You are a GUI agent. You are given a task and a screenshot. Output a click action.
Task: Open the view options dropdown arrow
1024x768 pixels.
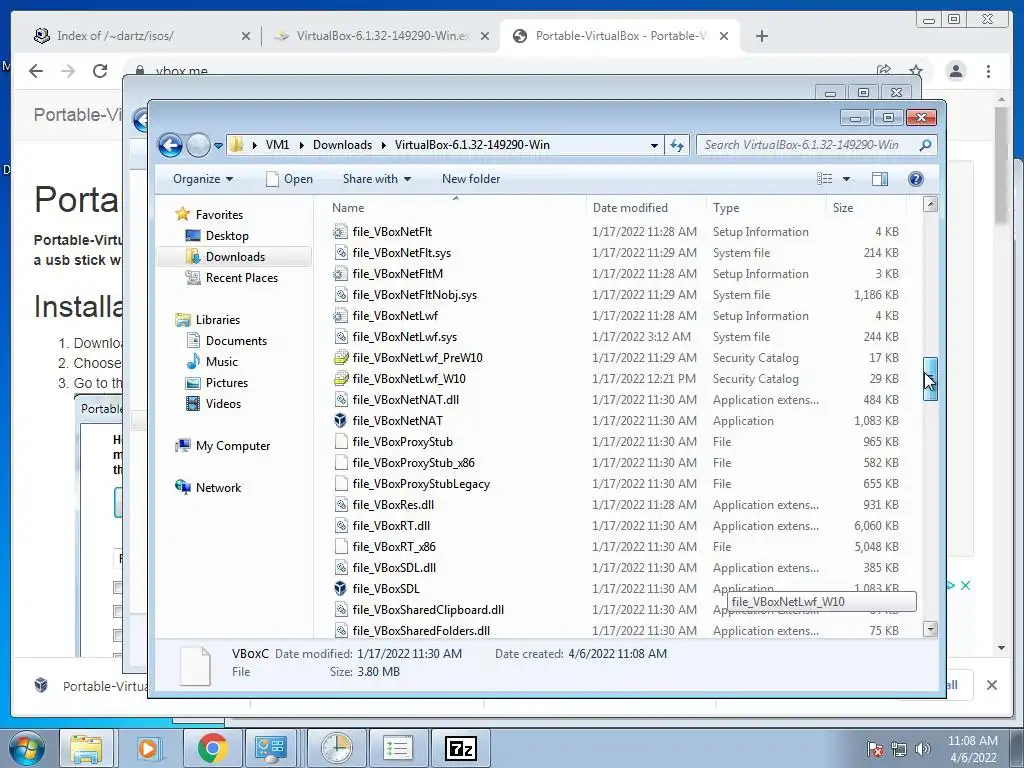pos(846,179)
